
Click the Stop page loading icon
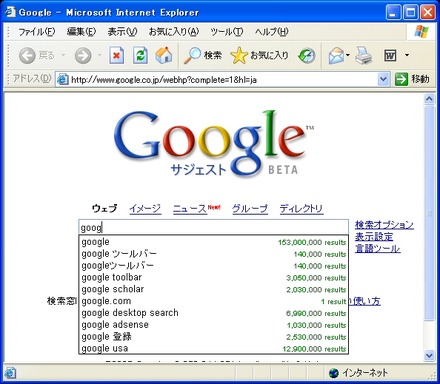[x=117, y=55]
